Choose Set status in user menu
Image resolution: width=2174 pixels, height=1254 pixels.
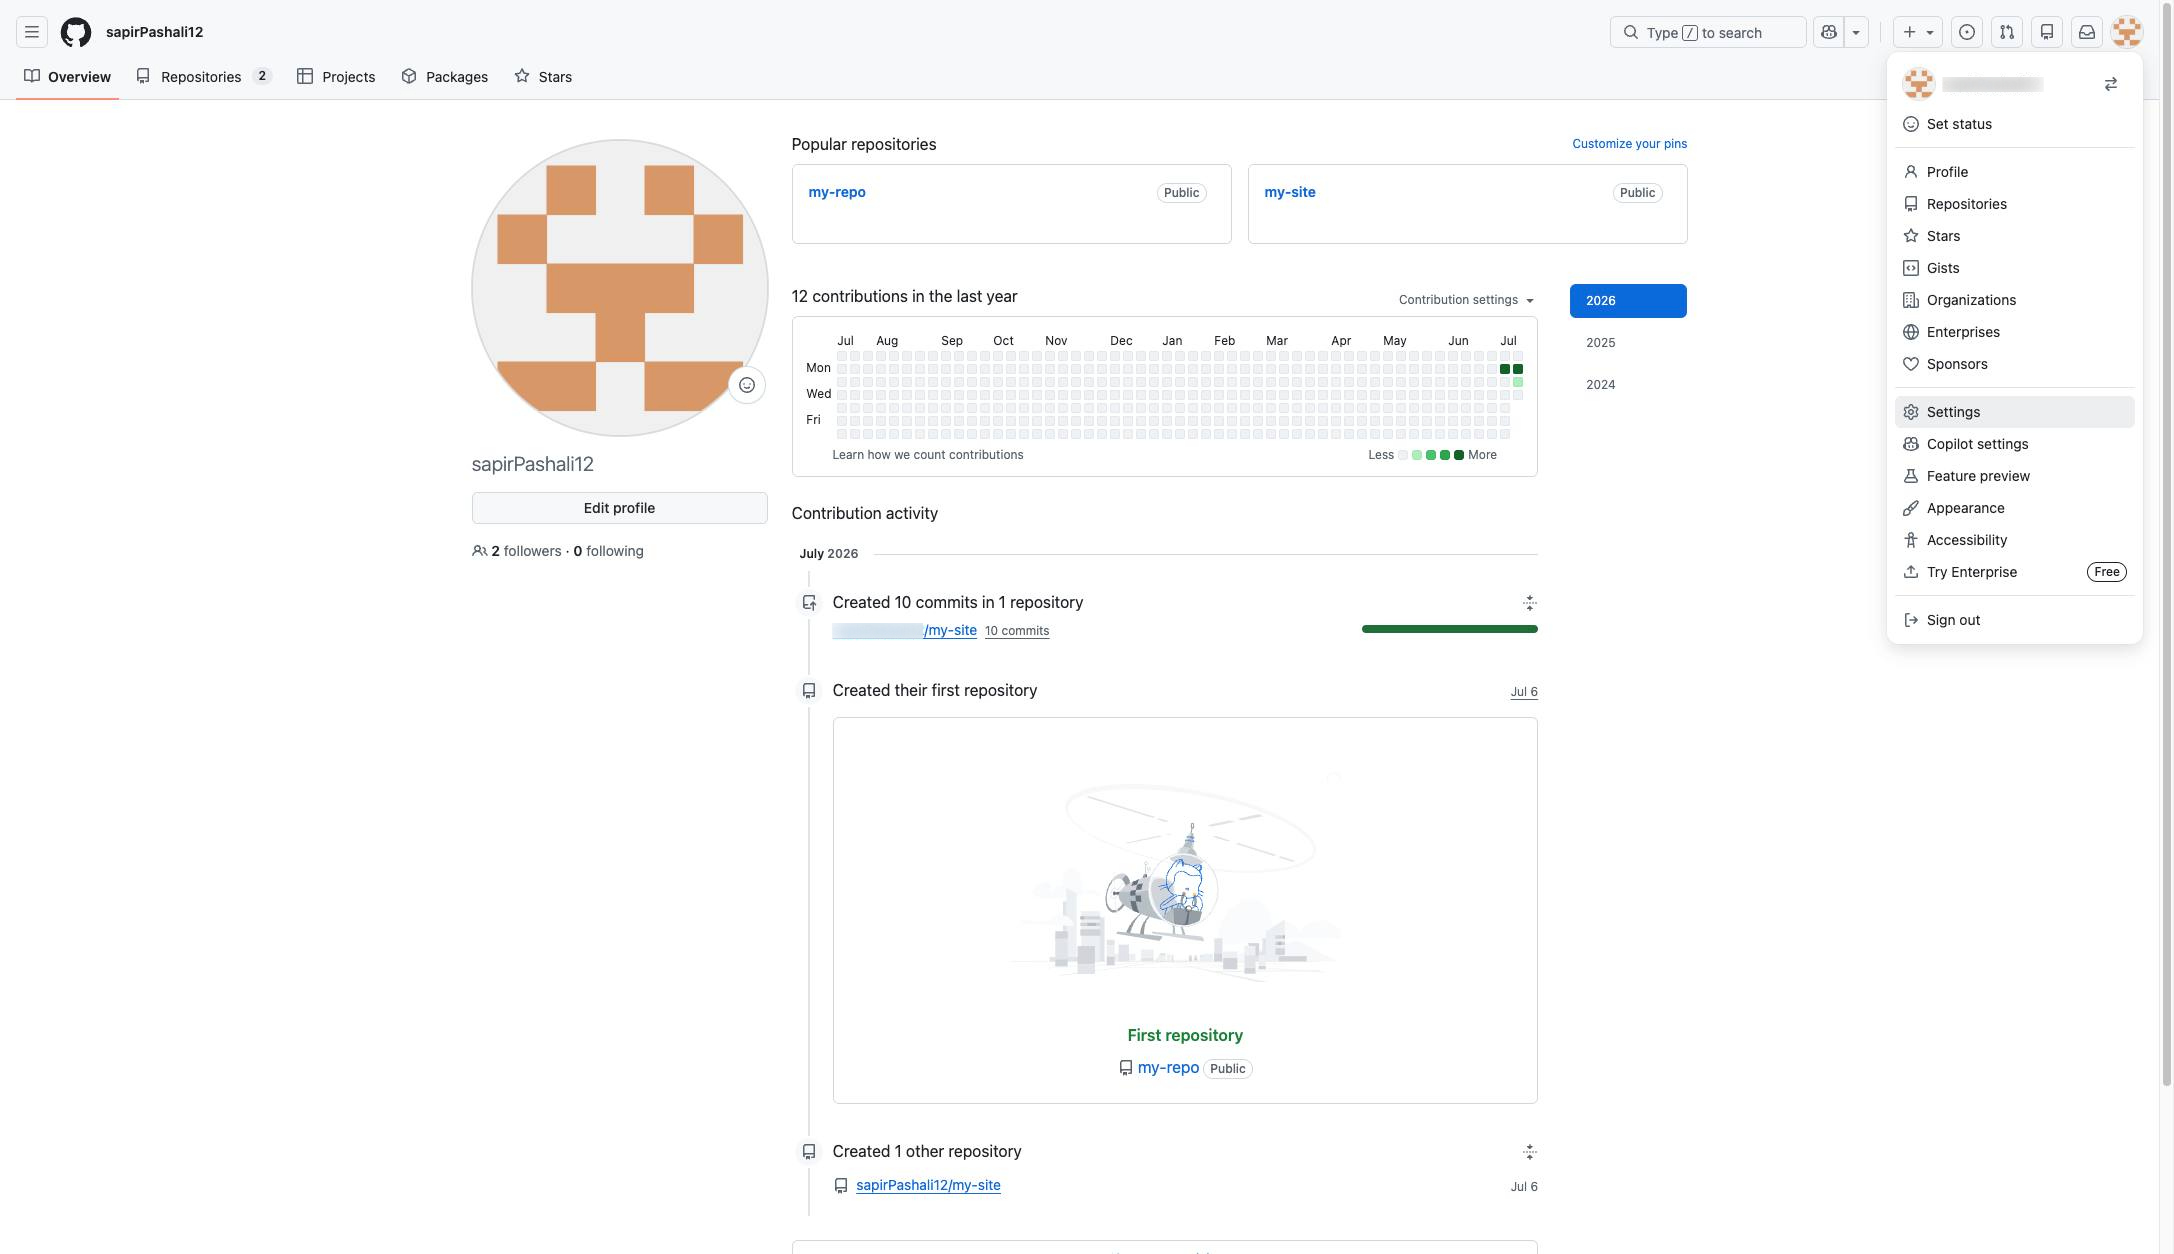[x=2014, y=124]
